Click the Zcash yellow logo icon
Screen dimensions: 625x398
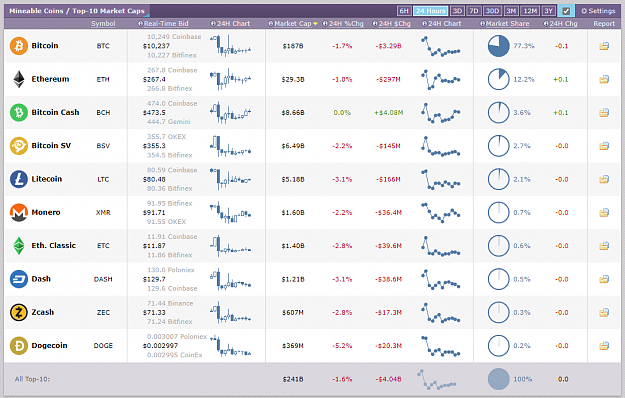[19, 312]
